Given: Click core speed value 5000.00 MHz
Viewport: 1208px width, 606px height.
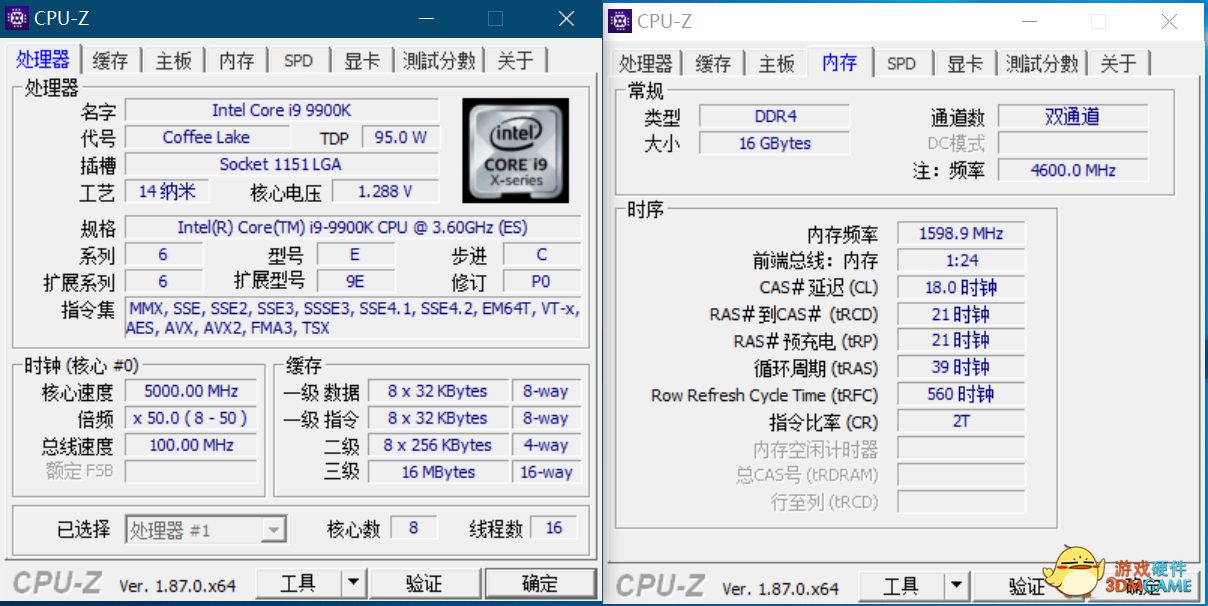Looking at the screenshot, I should 189,391.
